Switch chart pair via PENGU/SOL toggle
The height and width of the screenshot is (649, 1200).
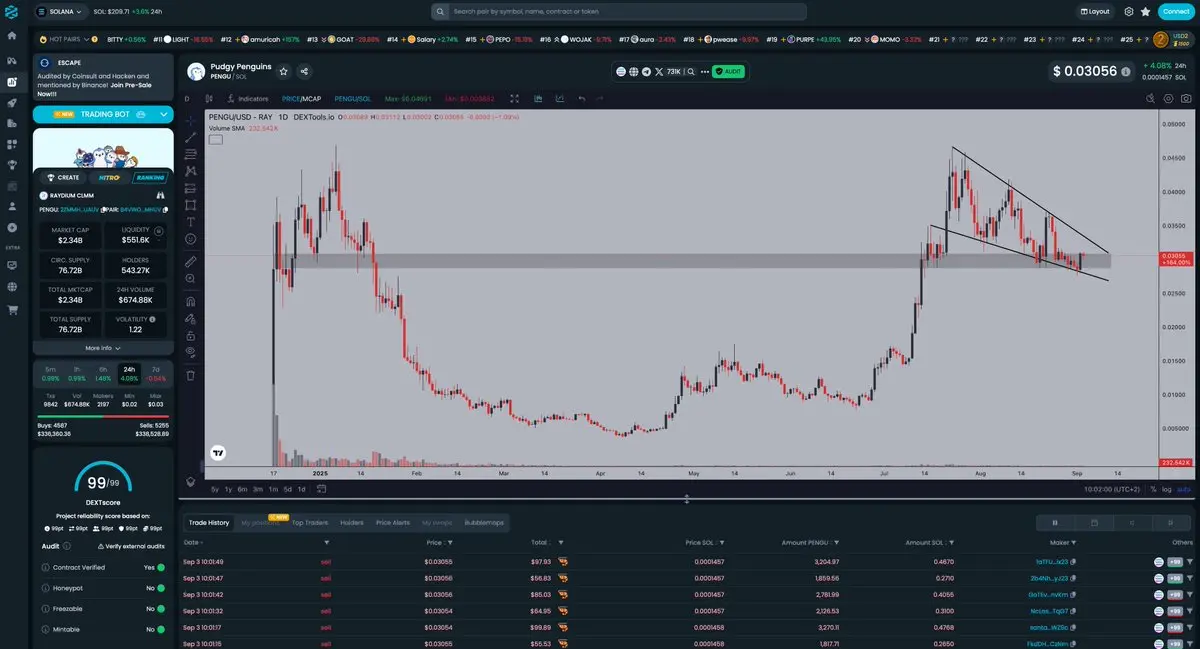pos(352,99)
